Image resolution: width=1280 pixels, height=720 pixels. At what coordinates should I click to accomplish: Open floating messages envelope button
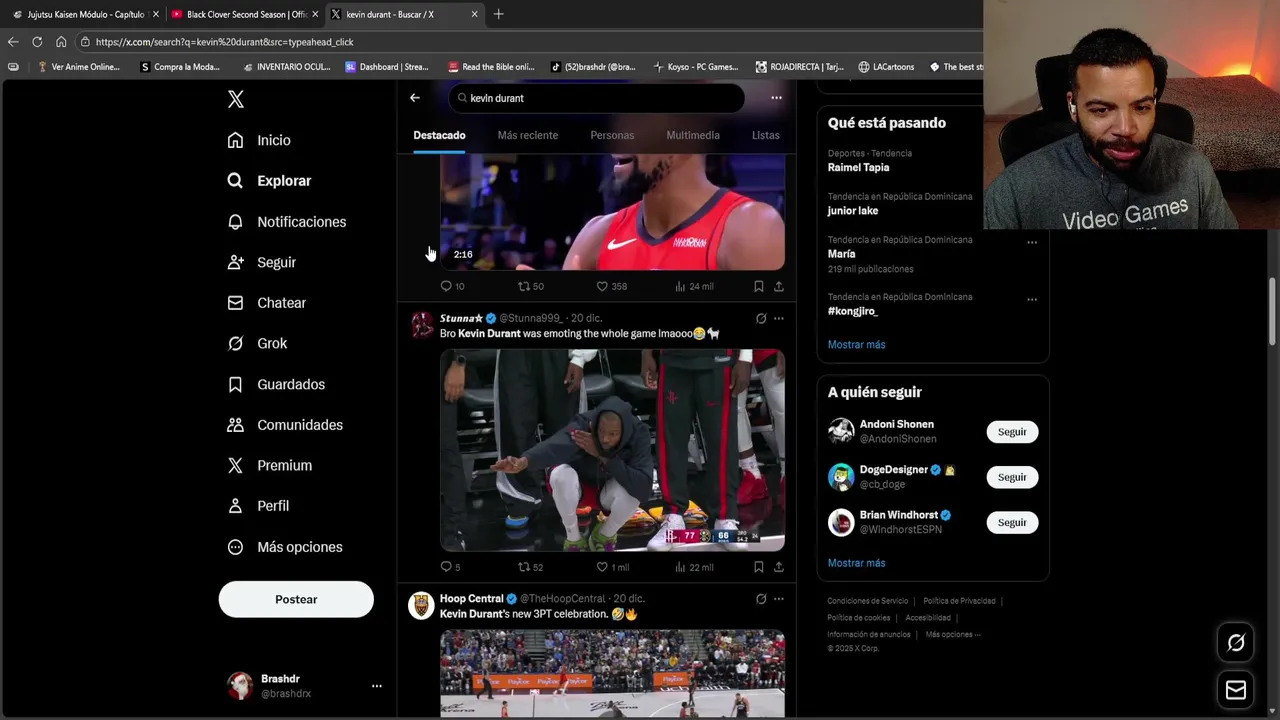pos(1236,690)
